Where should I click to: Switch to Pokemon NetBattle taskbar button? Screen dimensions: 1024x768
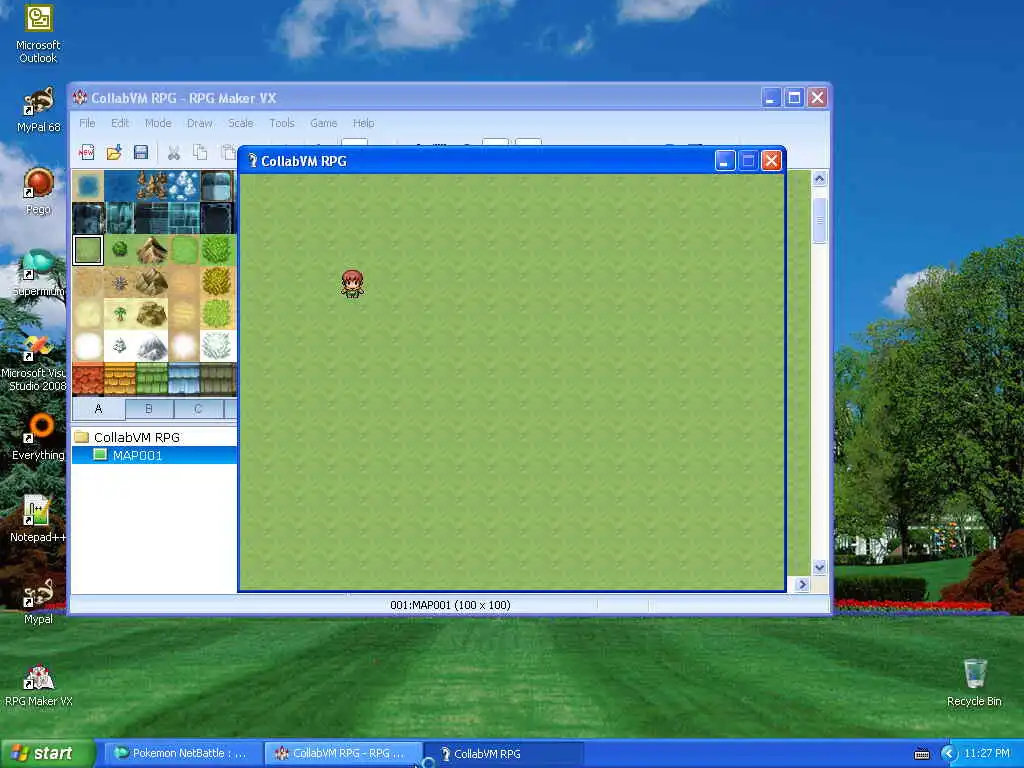pyautogui.click(x=182, y=753)
